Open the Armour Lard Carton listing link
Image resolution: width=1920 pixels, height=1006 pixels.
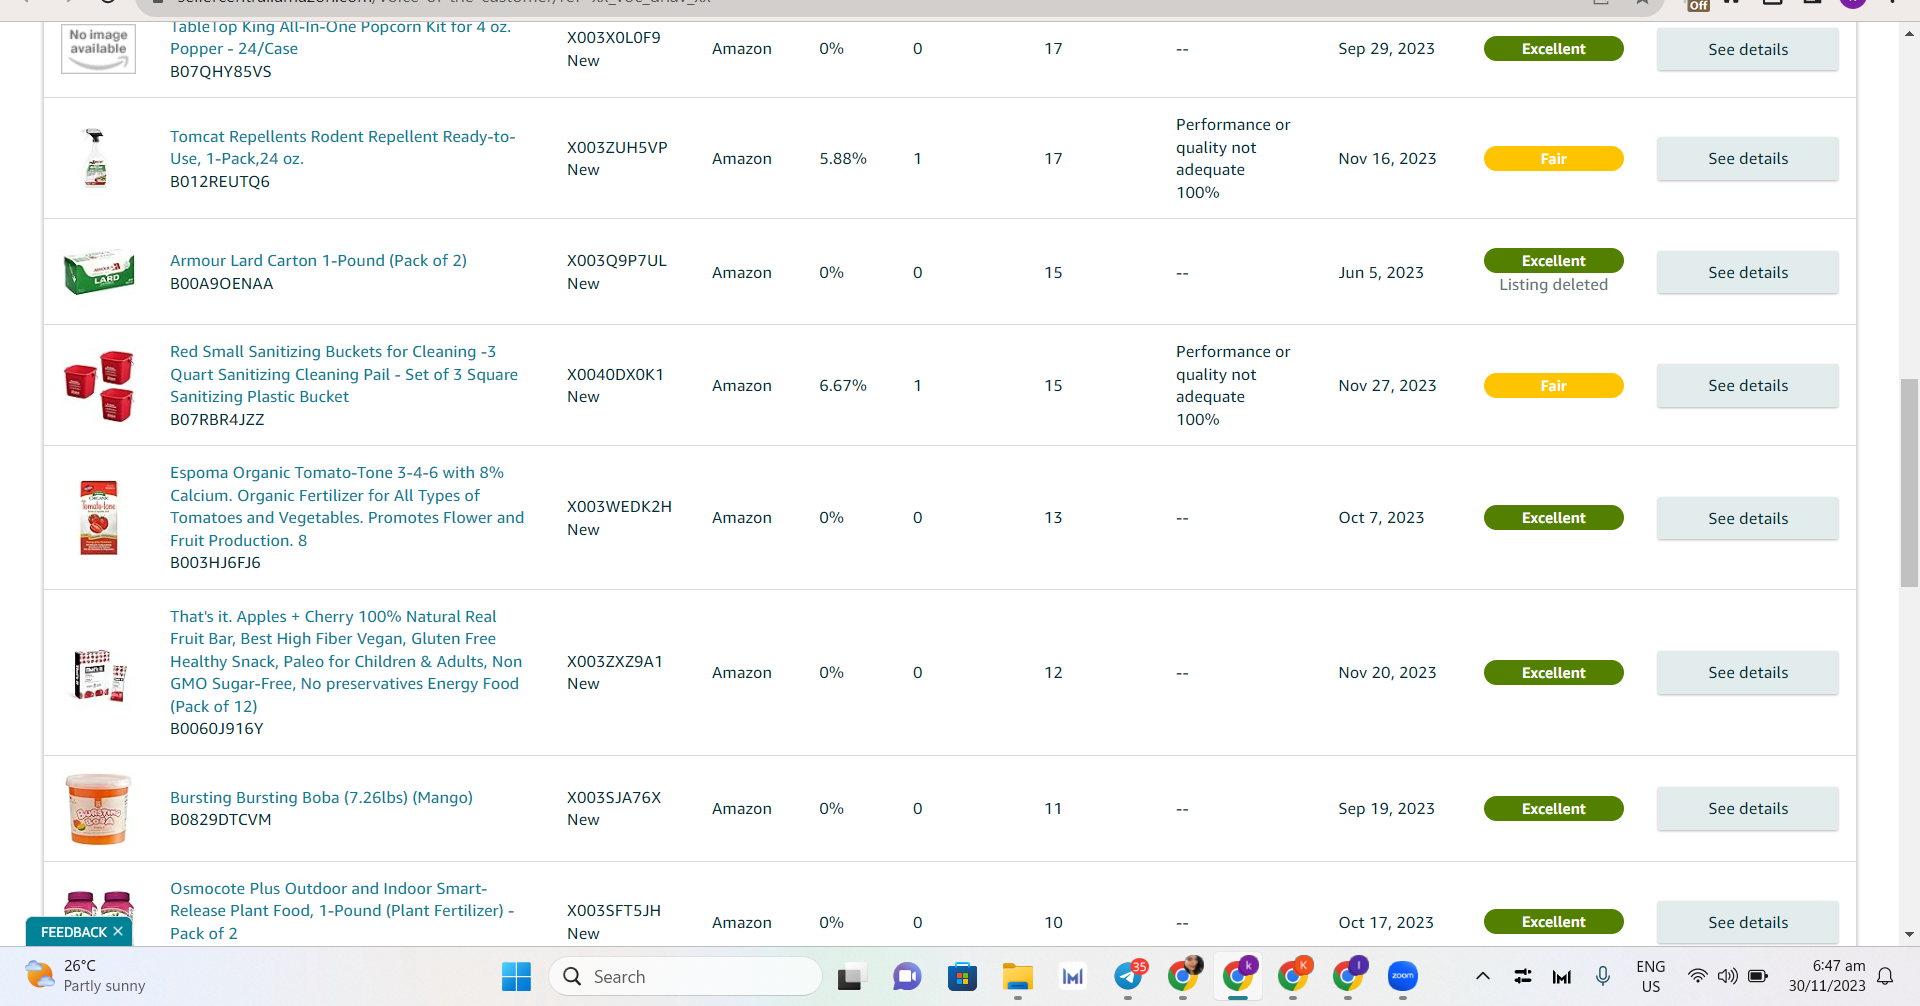coord(318,260)
